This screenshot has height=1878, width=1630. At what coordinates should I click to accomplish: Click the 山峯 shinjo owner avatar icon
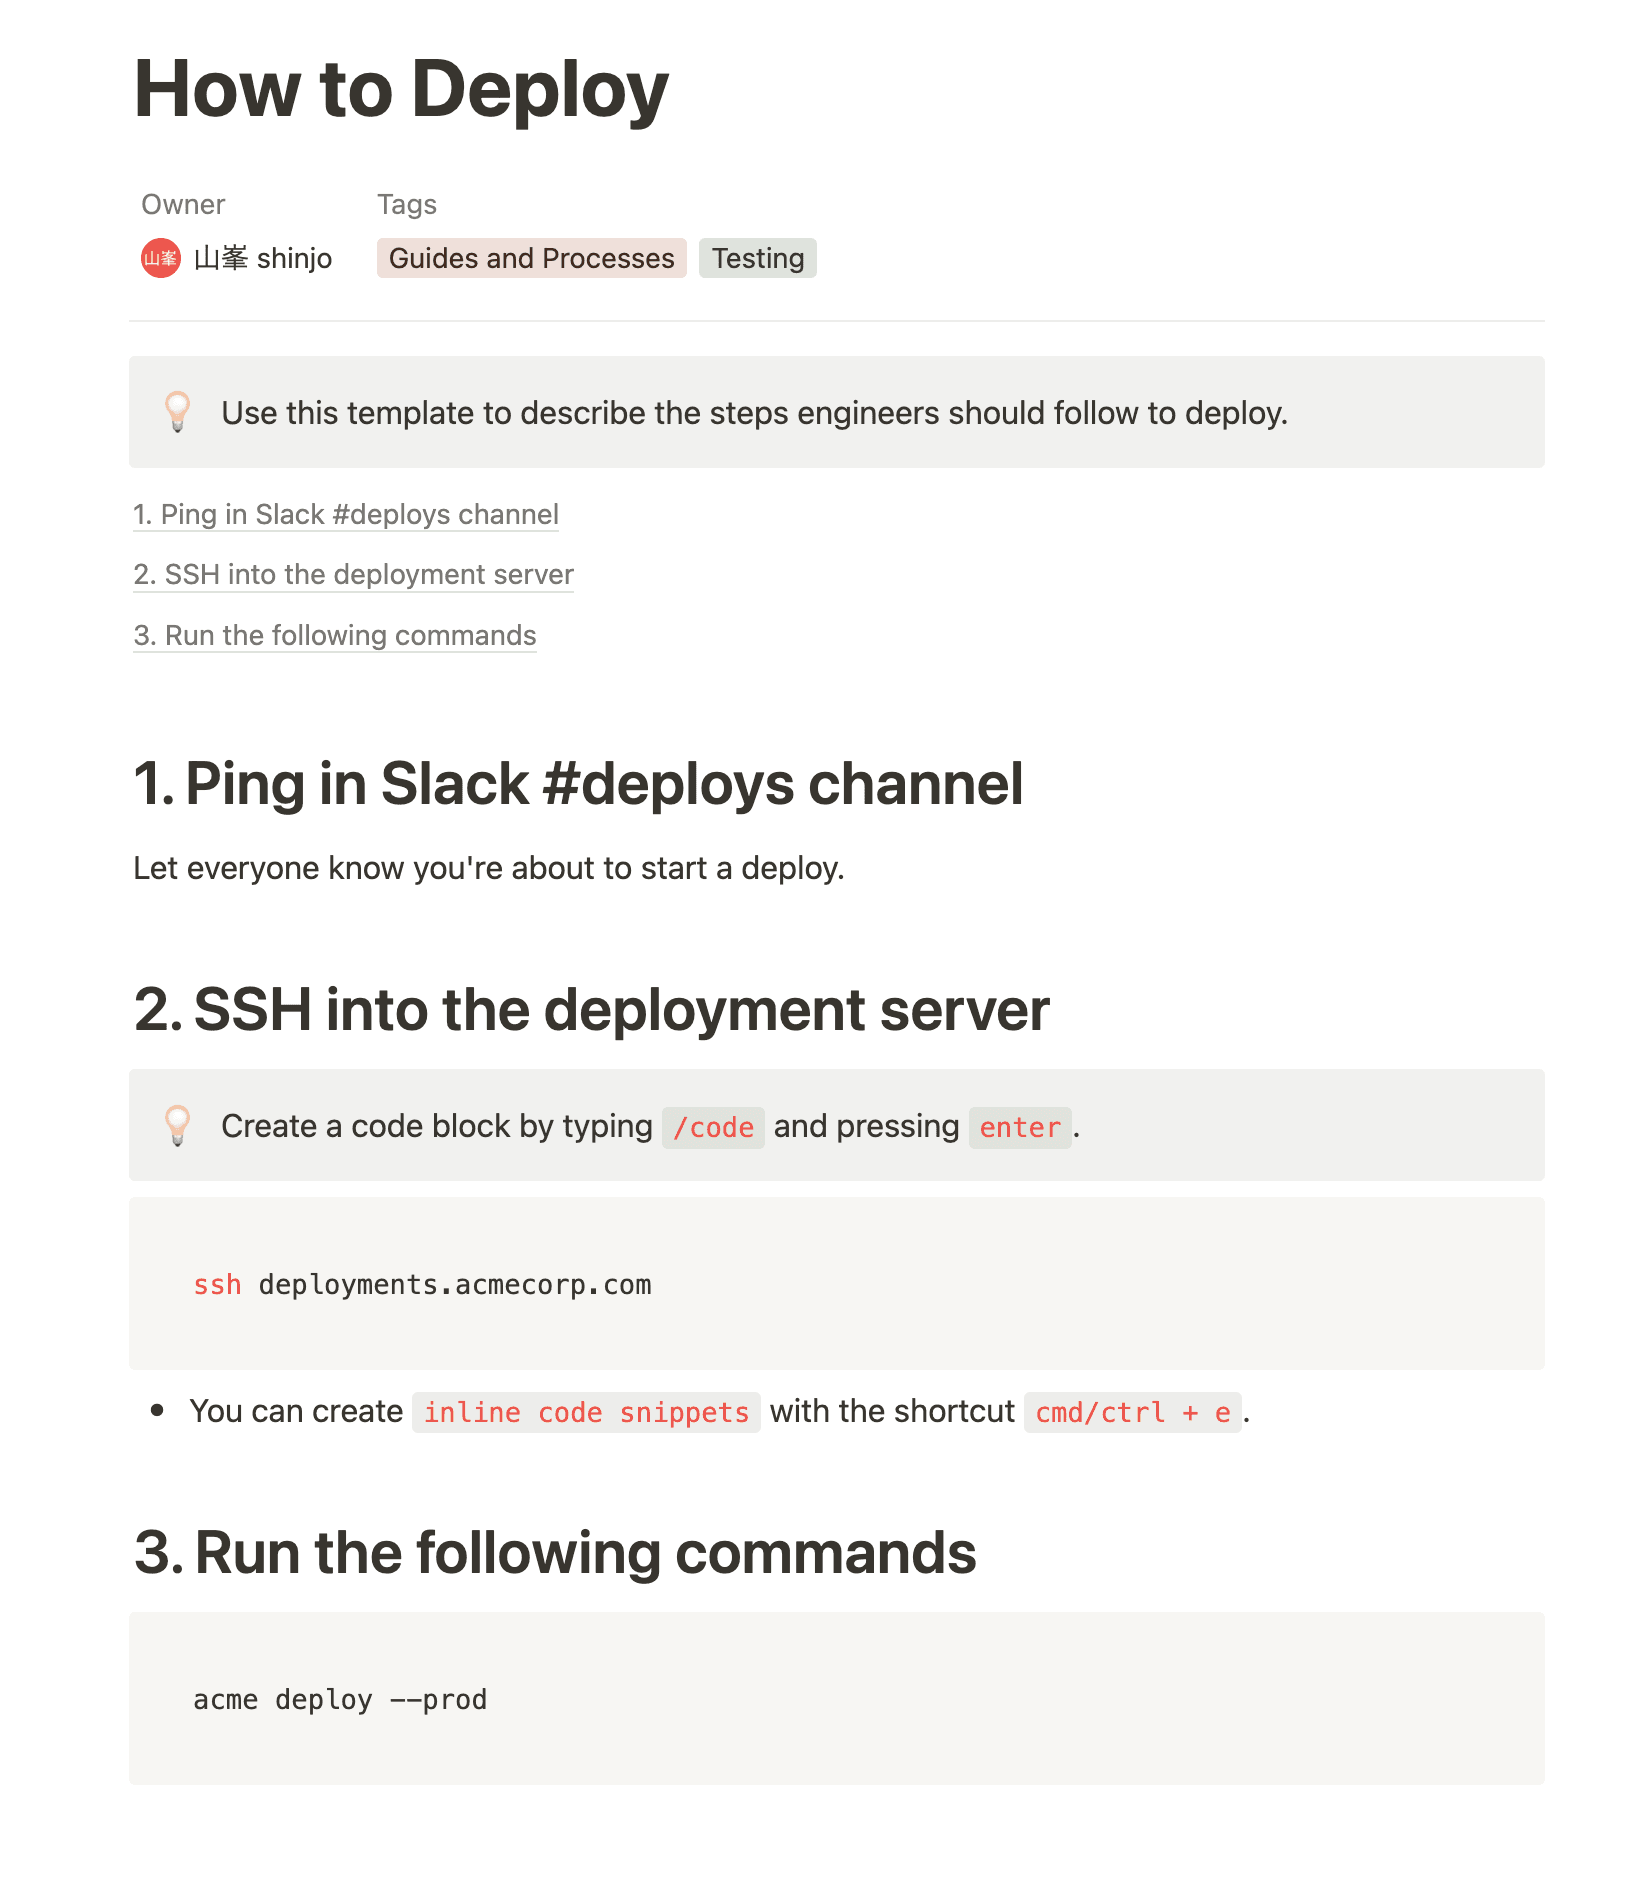(160, 258)
